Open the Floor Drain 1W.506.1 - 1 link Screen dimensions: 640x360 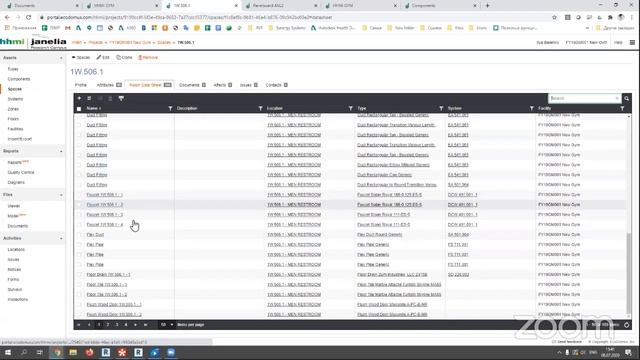(109, 275)
